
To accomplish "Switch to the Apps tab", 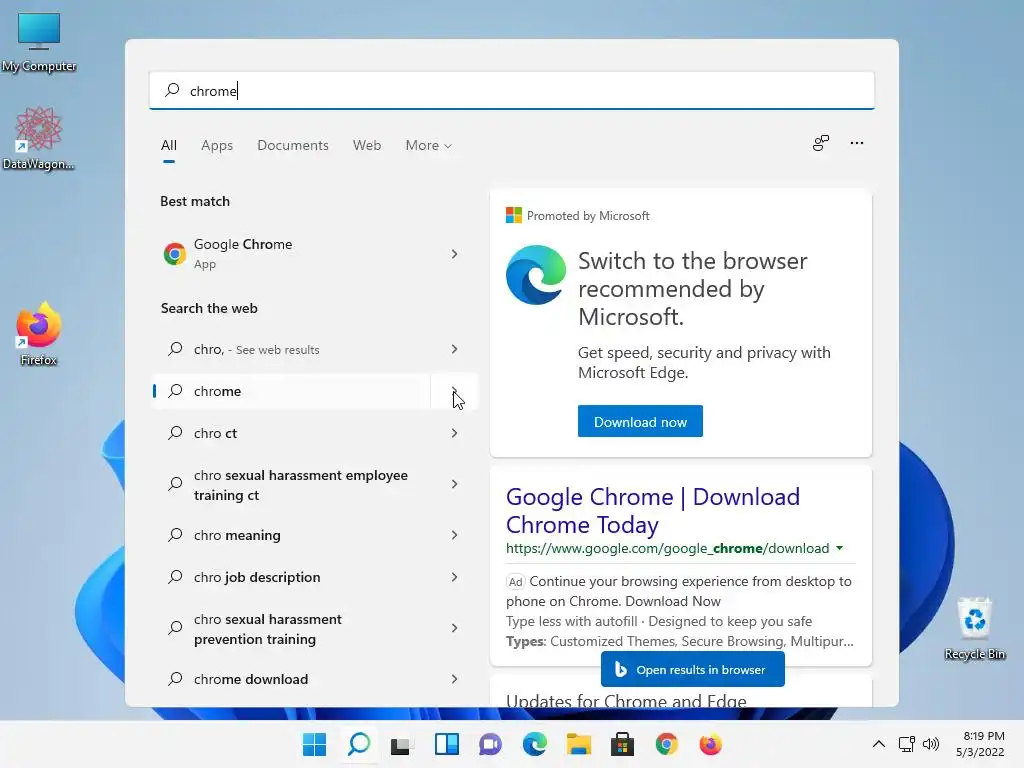I will pos(217,146).
